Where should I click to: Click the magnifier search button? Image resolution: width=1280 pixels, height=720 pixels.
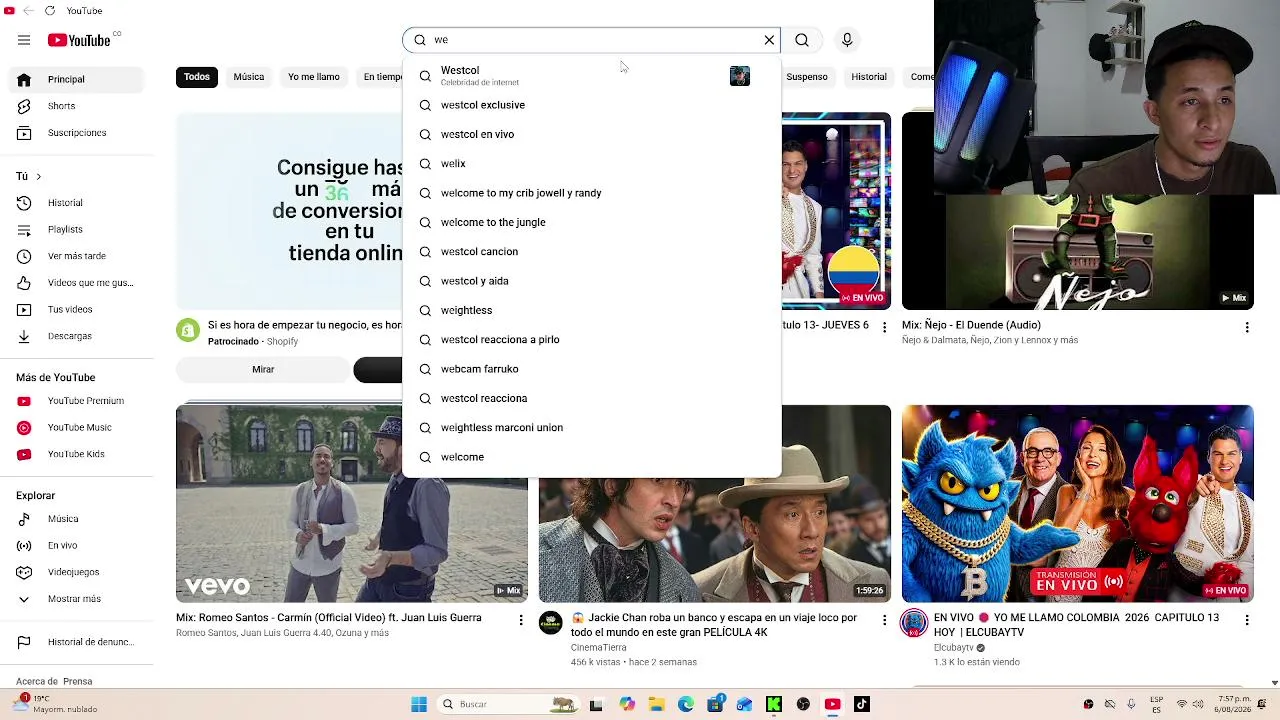tap(802, 40)
